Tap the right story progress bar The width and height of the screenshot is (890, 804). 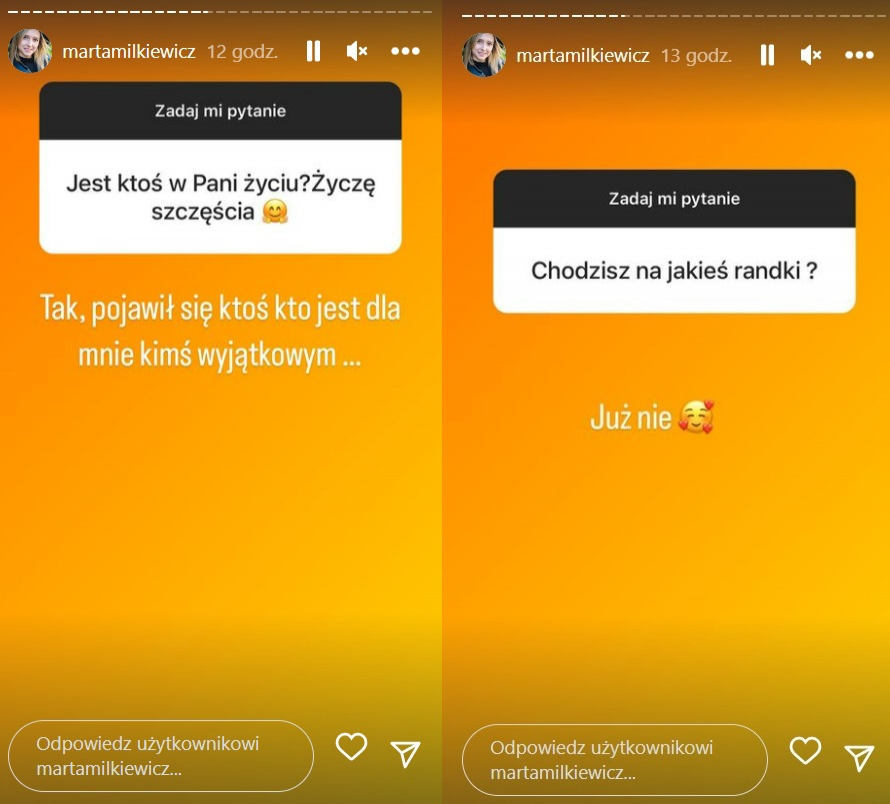[x=674, y=15]
